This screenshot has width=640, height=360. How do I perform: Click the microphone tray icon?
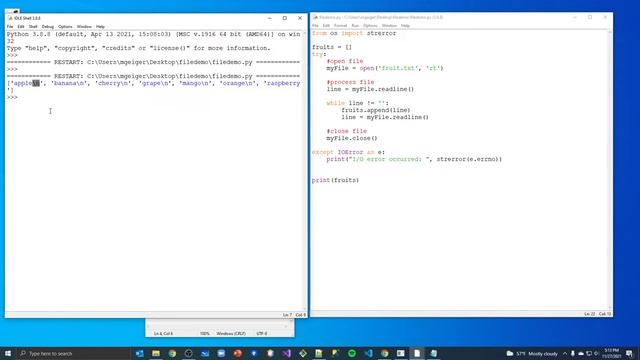pos(573,353)
